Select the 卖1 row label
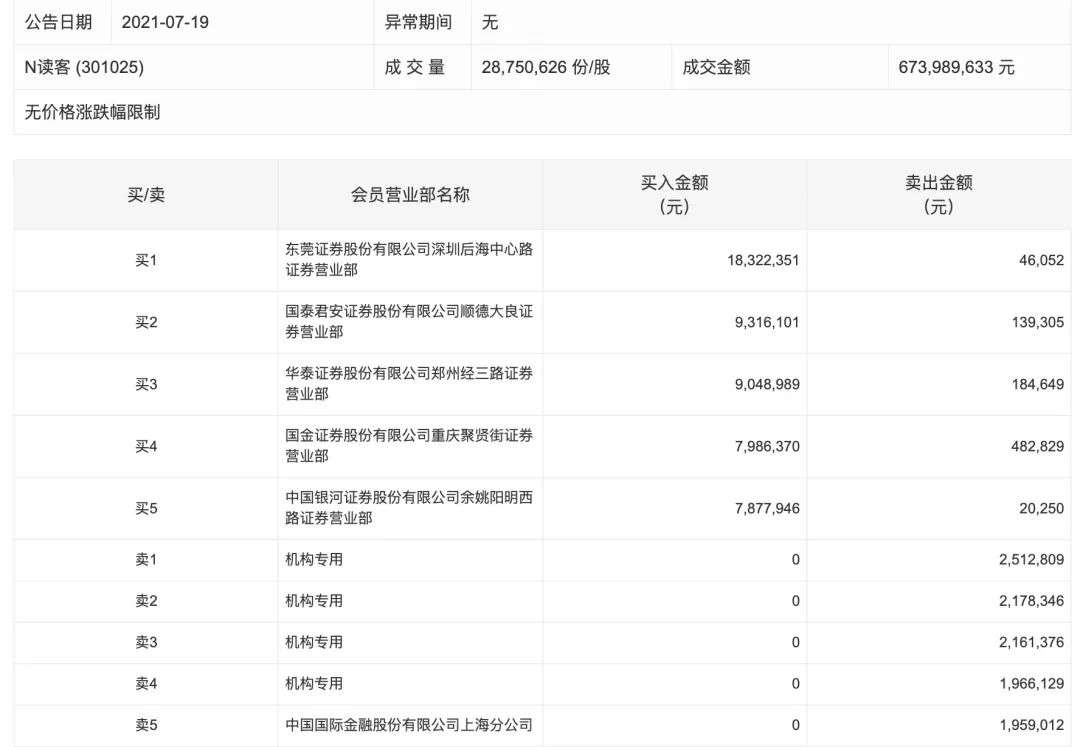Screen dimensions: 1080x747 click(146, 560)
